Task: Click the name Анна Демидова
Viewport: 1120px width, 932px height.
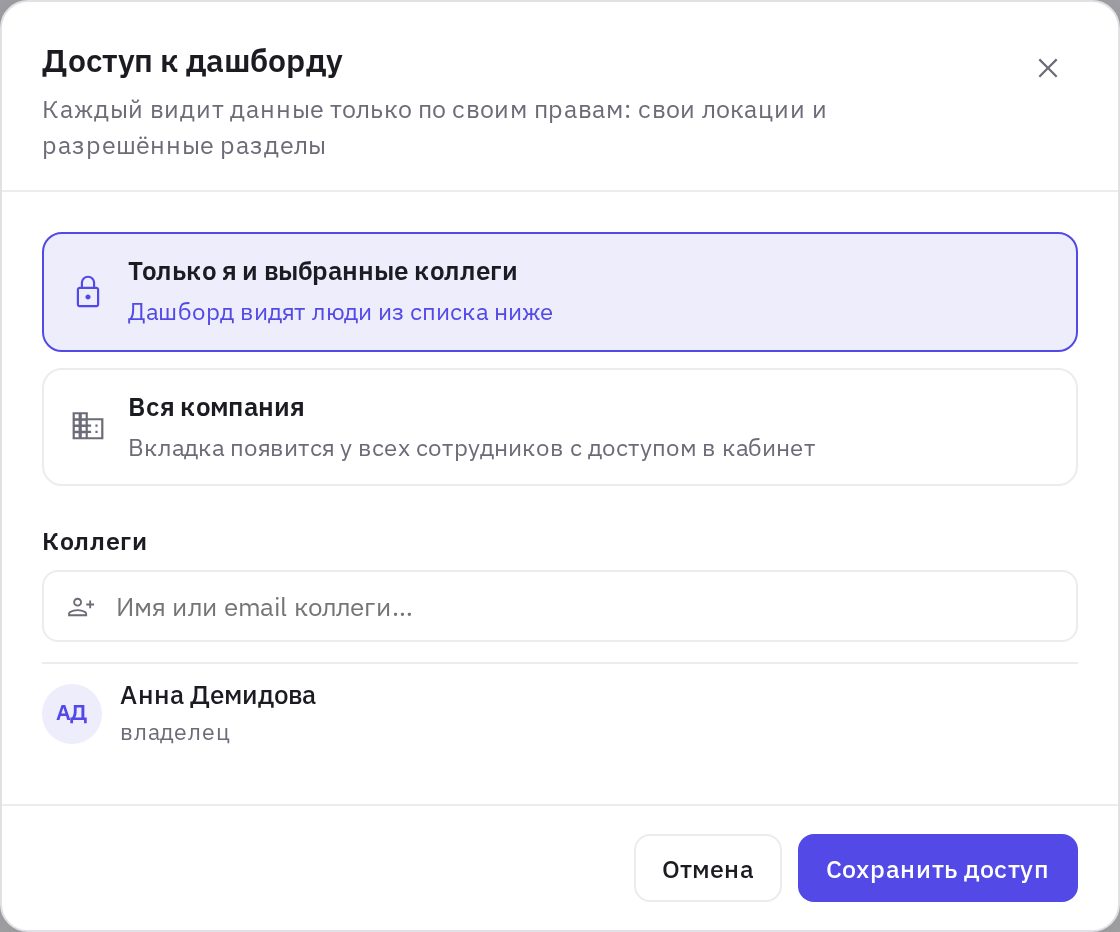Action: coord(218,696)
